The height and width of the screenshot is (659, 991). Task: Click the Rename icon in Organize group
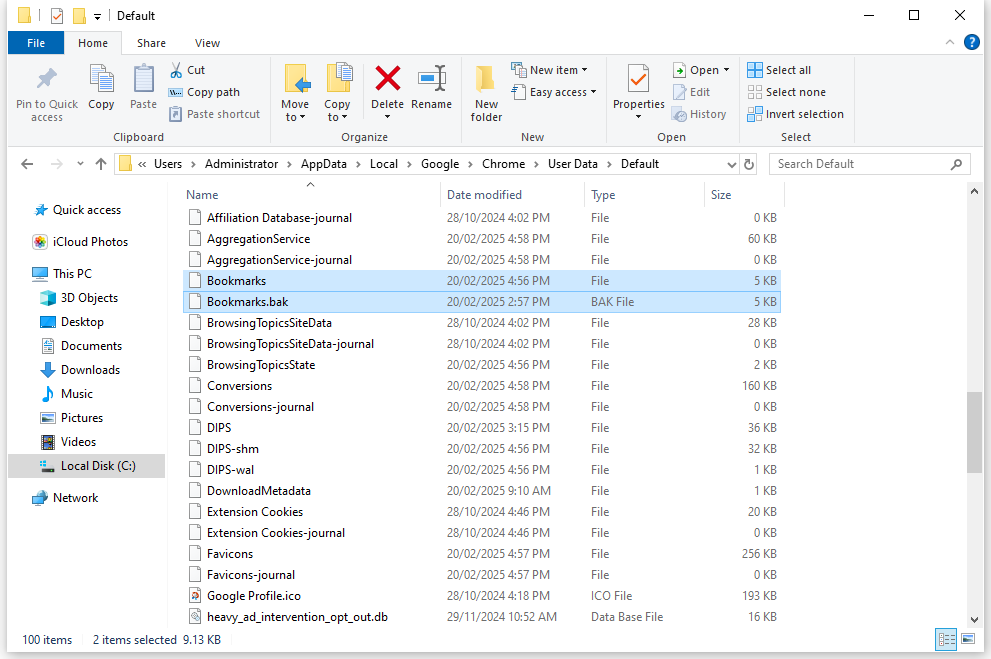(x=431, y=80)
